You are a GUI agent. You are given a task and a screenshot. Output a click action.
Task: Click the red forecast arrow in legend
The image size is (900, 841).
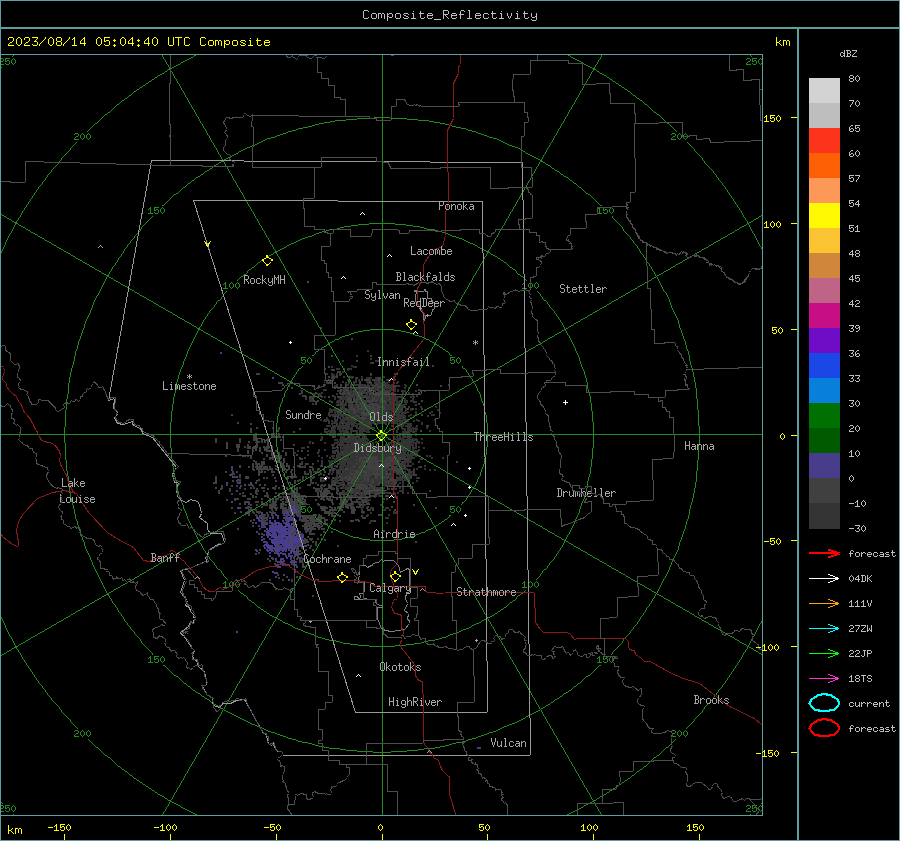pos(824,553)
